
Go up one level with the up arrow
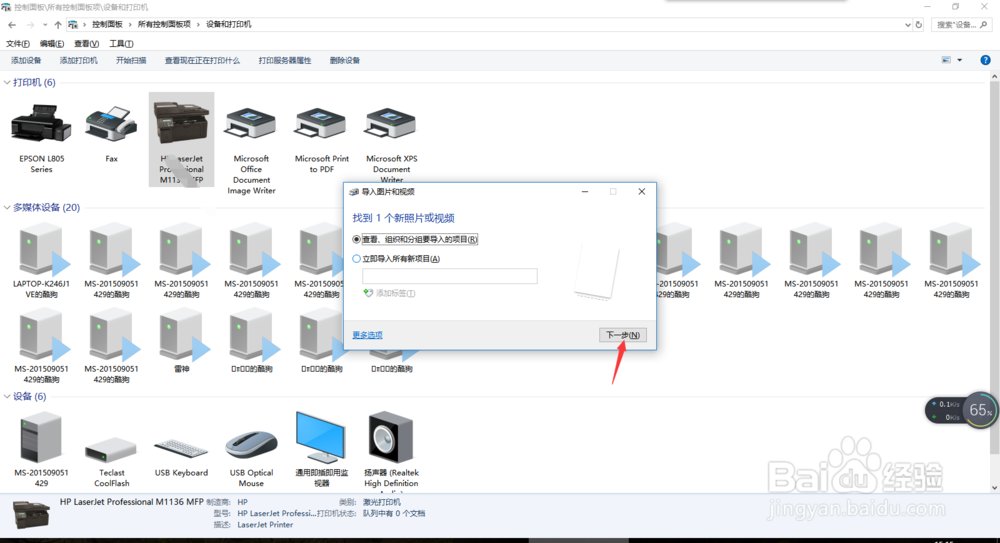[58, 25]
